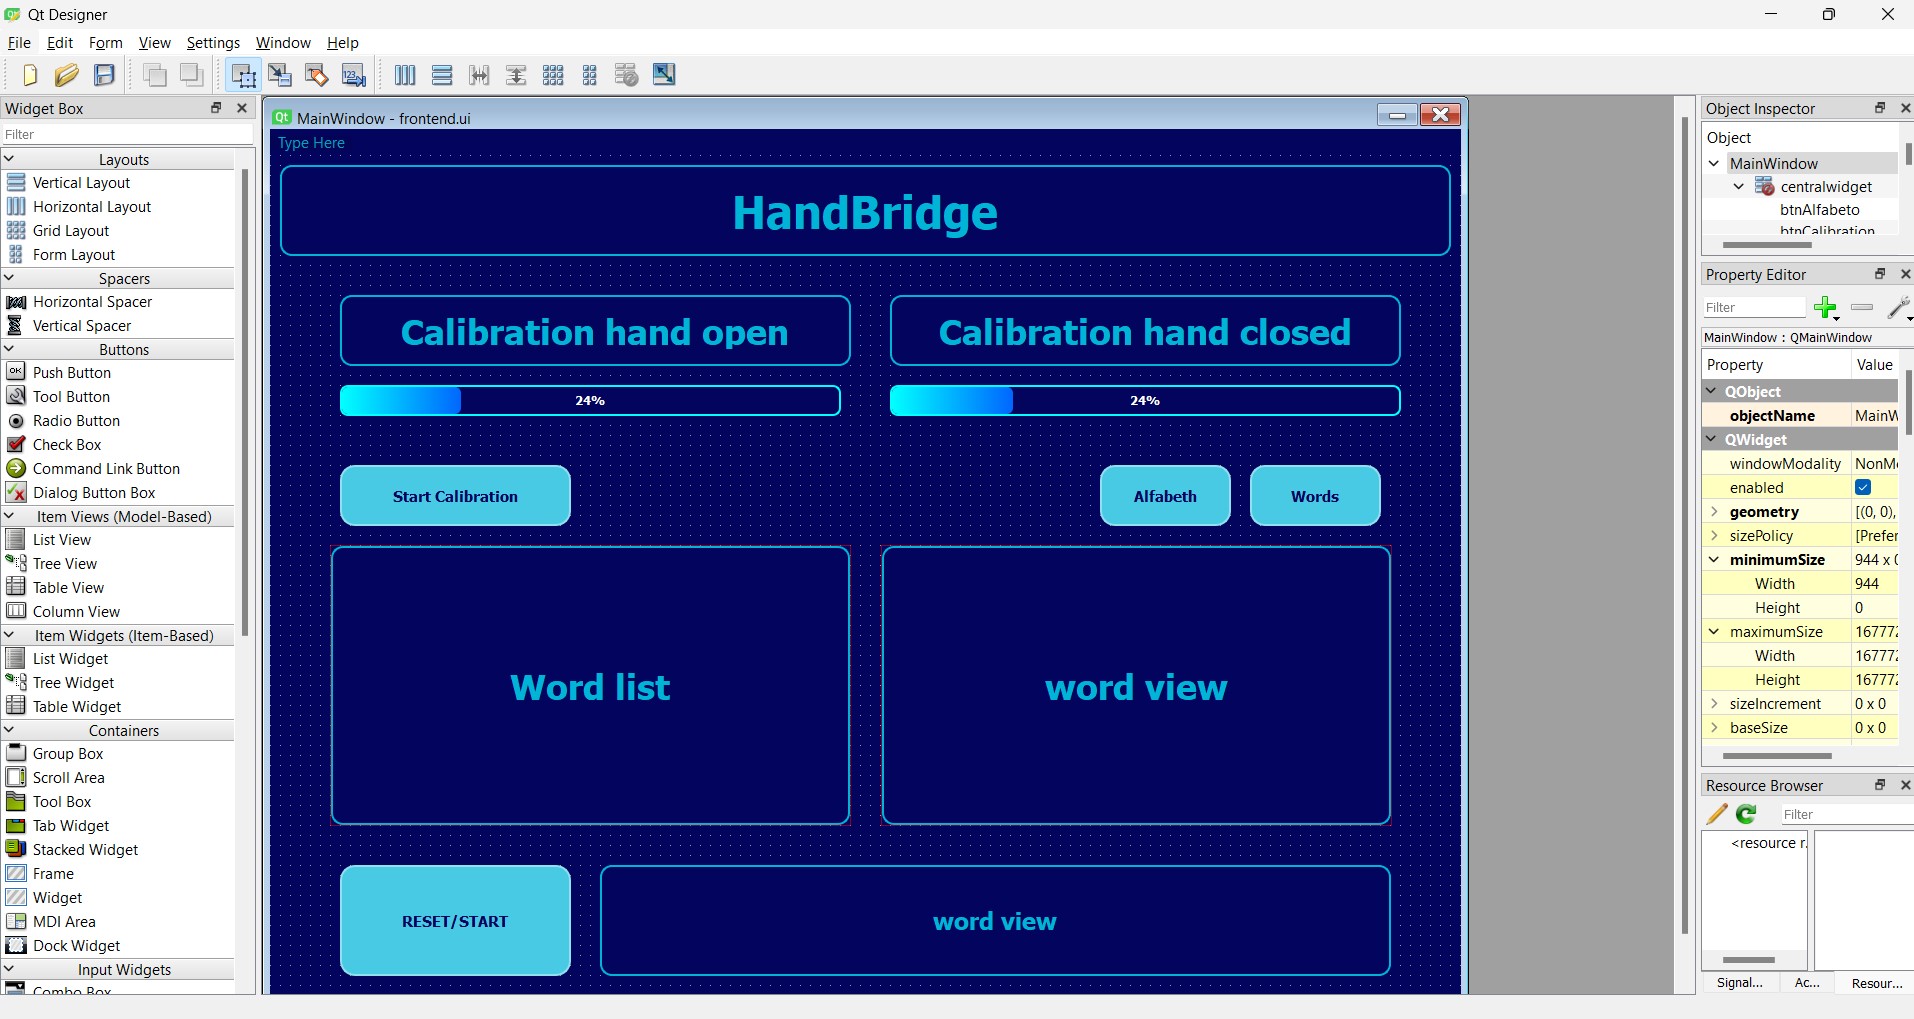The image size is (1914, 1019).
Task: Open the Window menu
Action: pyautogui.click(x=283, y=43)
